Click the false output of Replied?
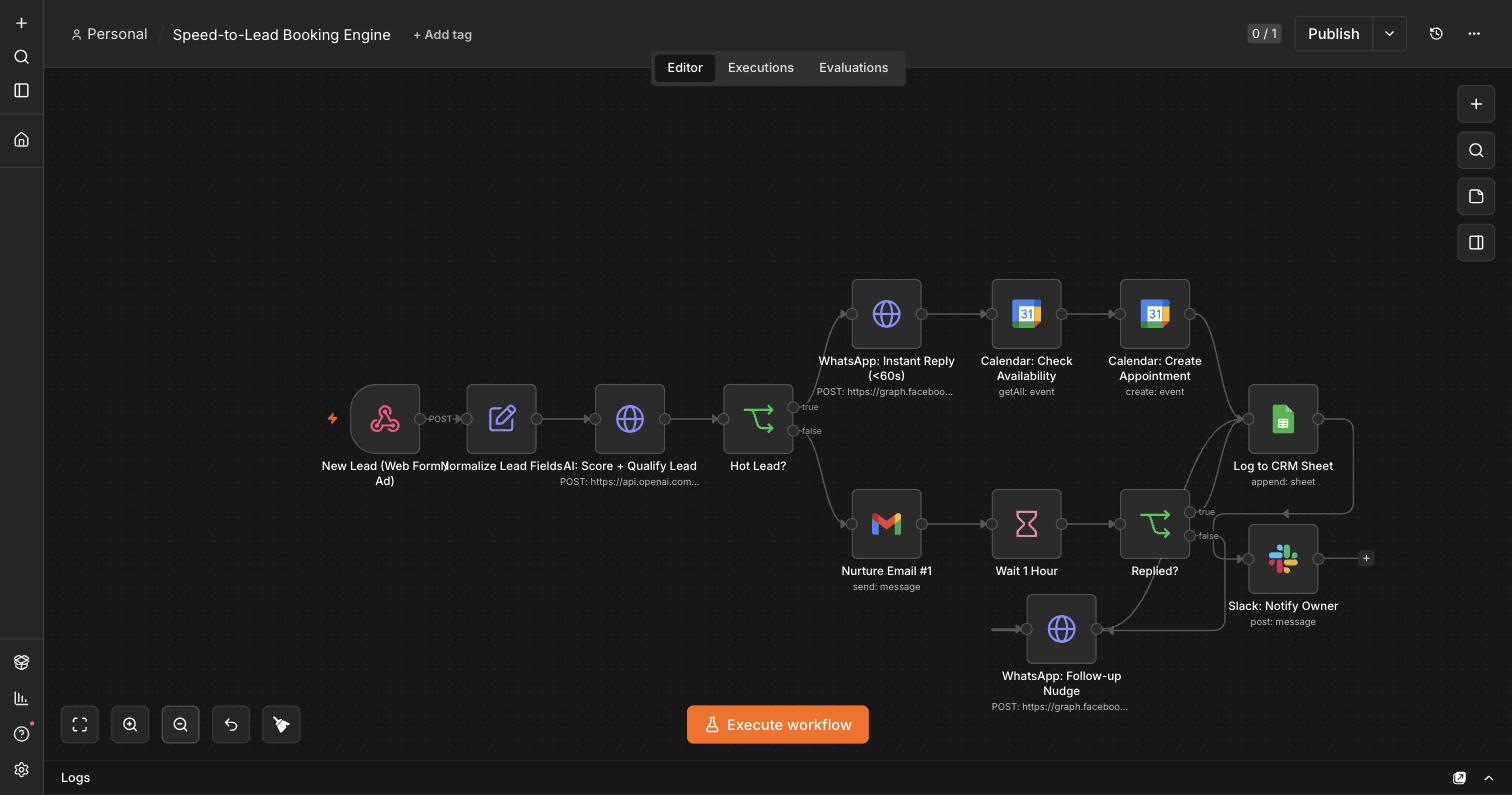This screenshot has height=795, width=1512. (x=1190, y=536)
